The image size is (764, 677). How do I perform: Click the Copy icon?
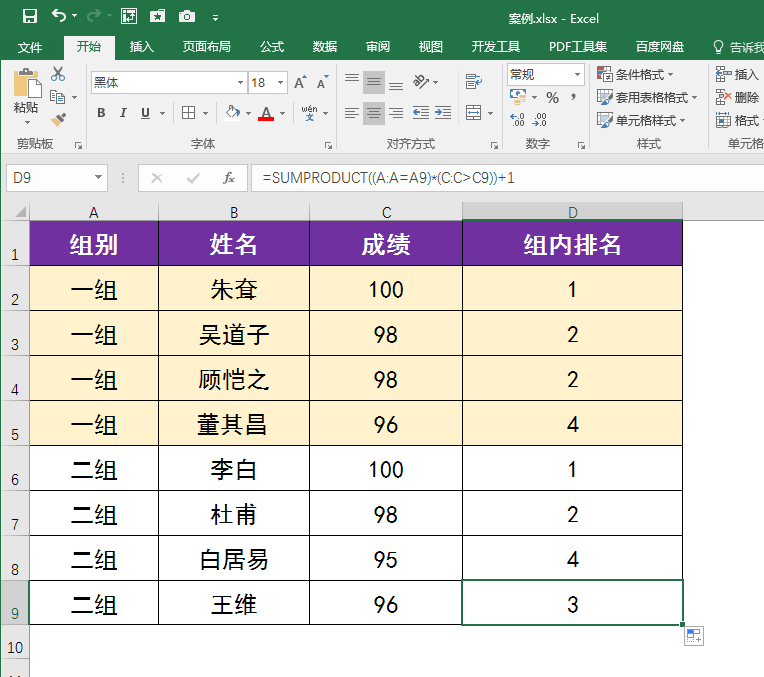click(x=58, y=97)
